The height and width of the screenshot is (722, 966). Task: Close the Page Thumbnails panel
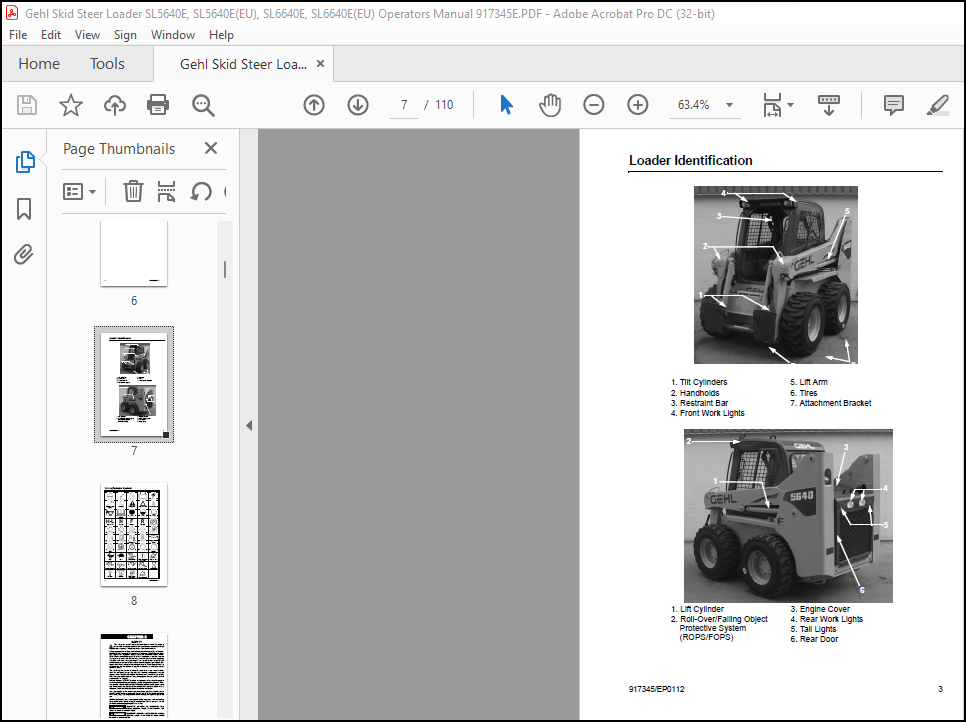pyautogui.click(x=211, y=148)
